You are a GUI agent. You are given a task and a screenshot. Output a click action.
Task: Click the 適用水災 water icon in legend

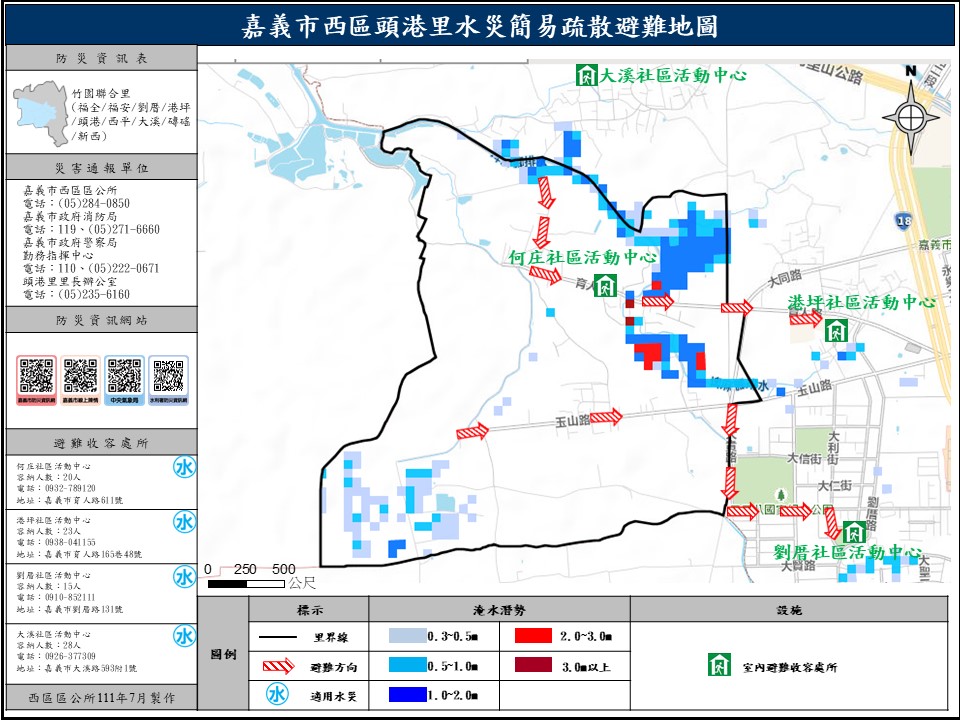[276, 694]
